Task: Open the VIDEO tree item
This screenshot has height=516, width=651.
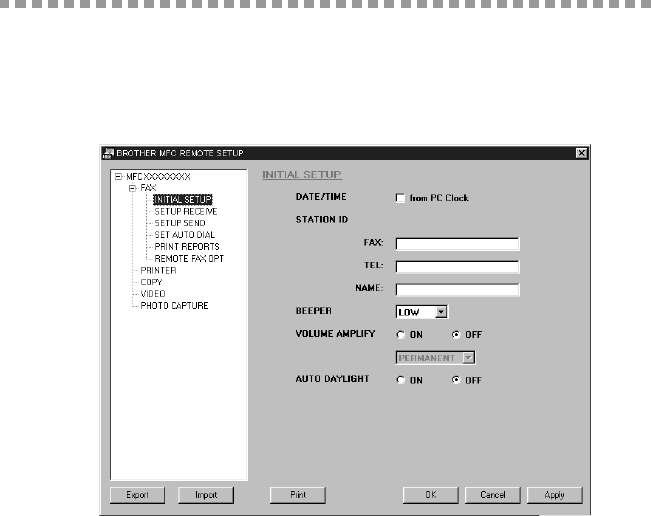Action: click(153, 294)
